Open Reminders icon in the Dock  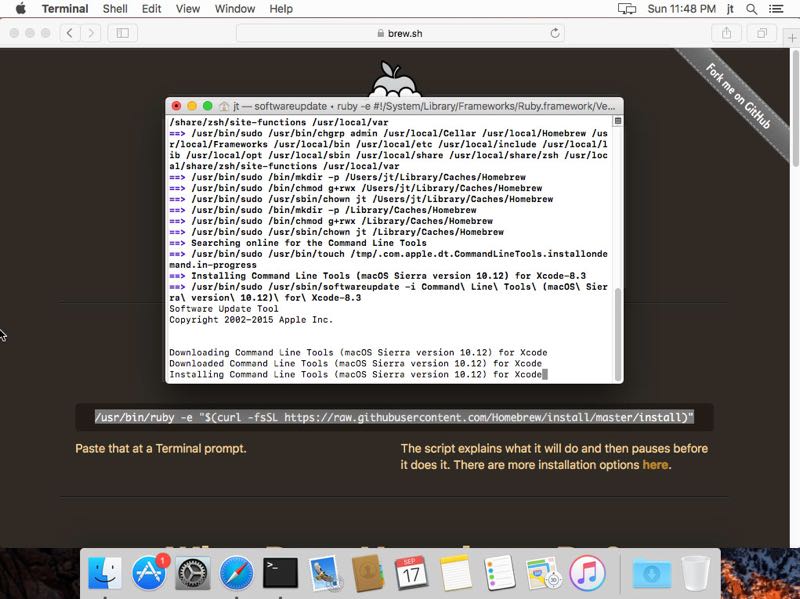[x=499, y=573]
